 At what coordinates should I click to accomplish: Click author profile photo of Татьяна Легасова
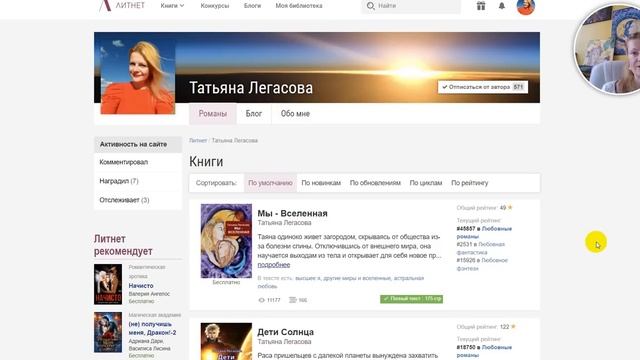[138, 77]
